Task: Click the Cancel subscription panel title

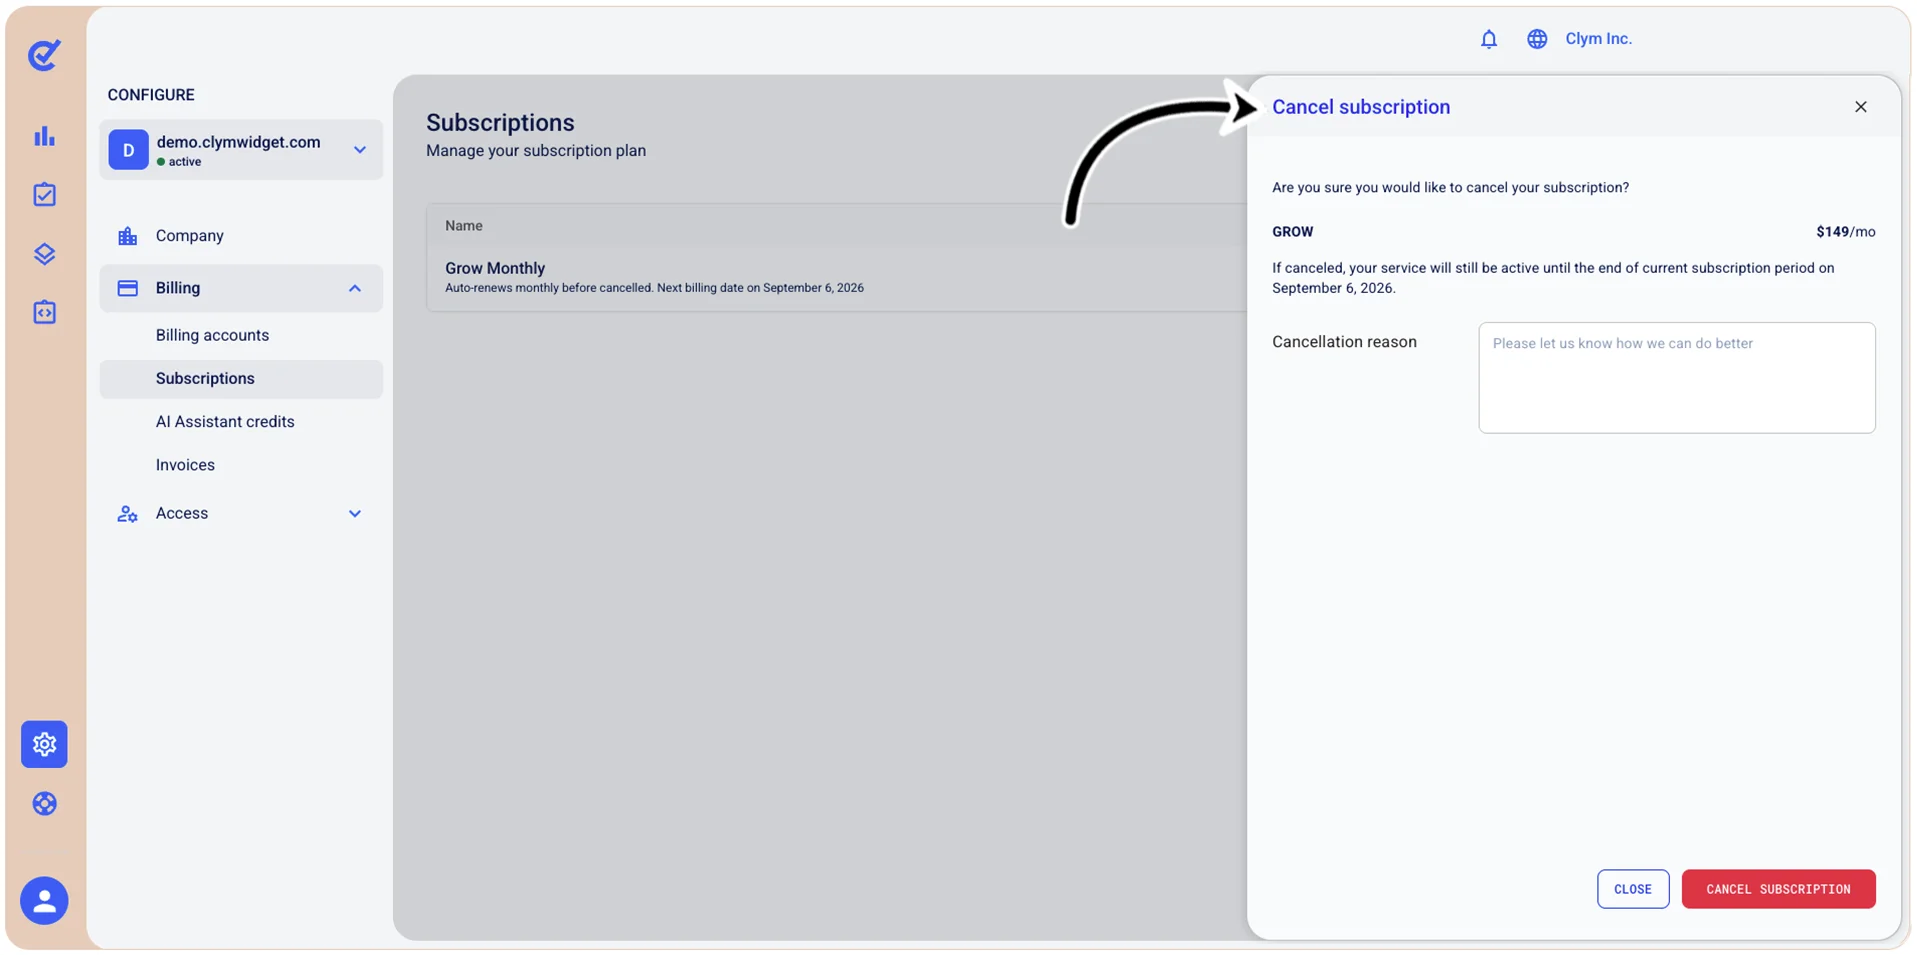Action: click(1361, 107)
